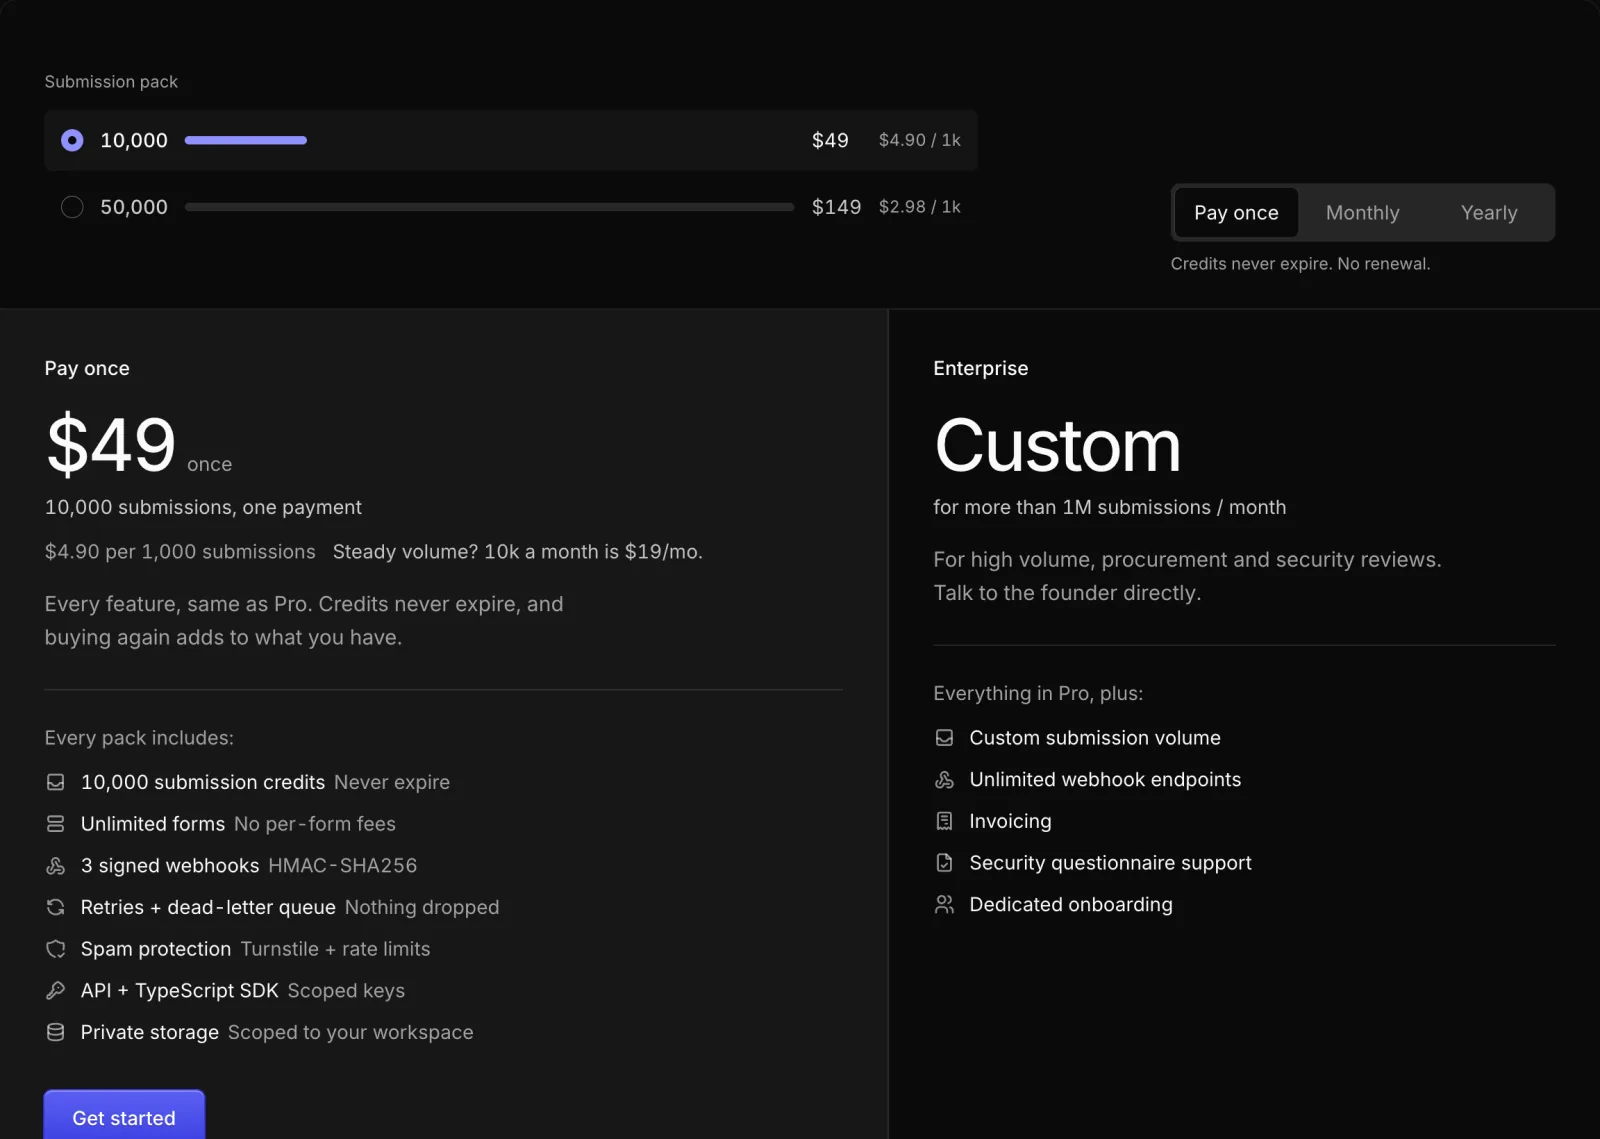The width and height of the screenshot is (1600, 1139).
Task: Click the database icon for Private storage
Action: tap(56, 1032)
